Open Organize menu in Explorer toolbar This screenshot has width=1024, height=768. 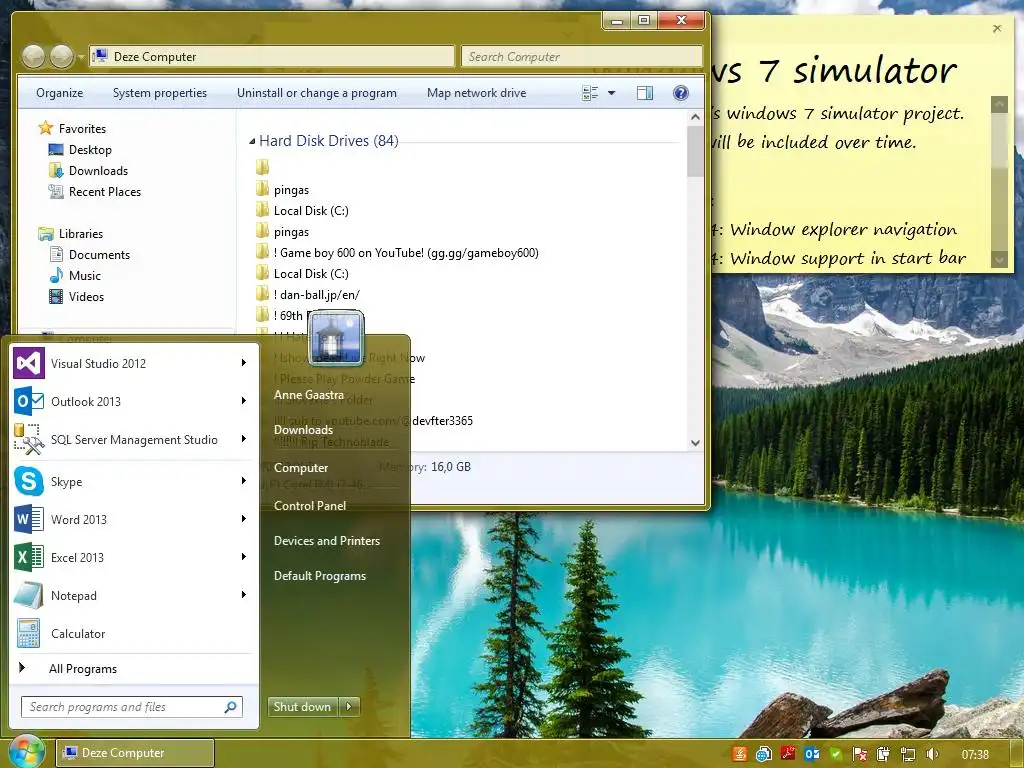(x=59, y=93)
